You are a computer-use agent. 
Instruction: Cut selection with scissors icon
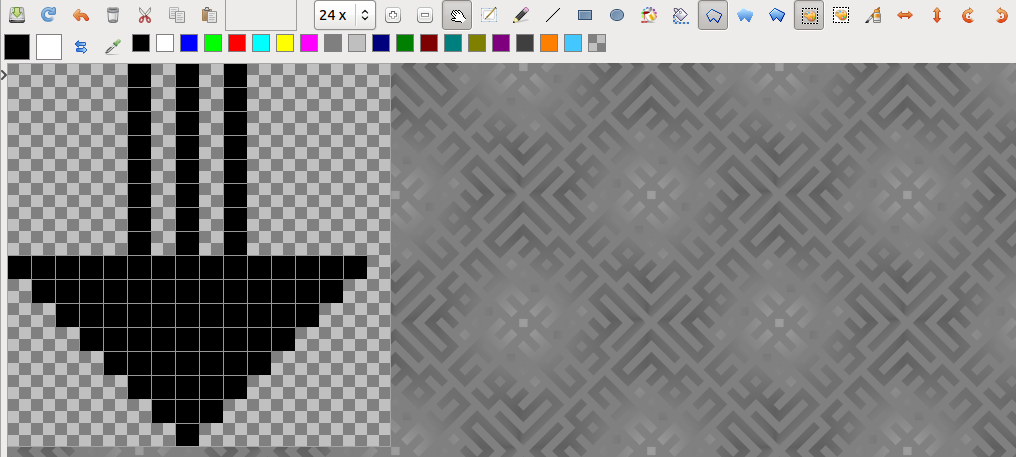(x=145, y=15)
